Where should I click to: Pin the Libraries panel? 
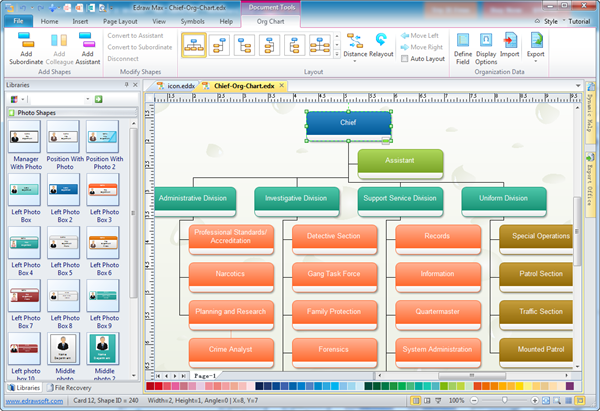click(x=127, y=85)
